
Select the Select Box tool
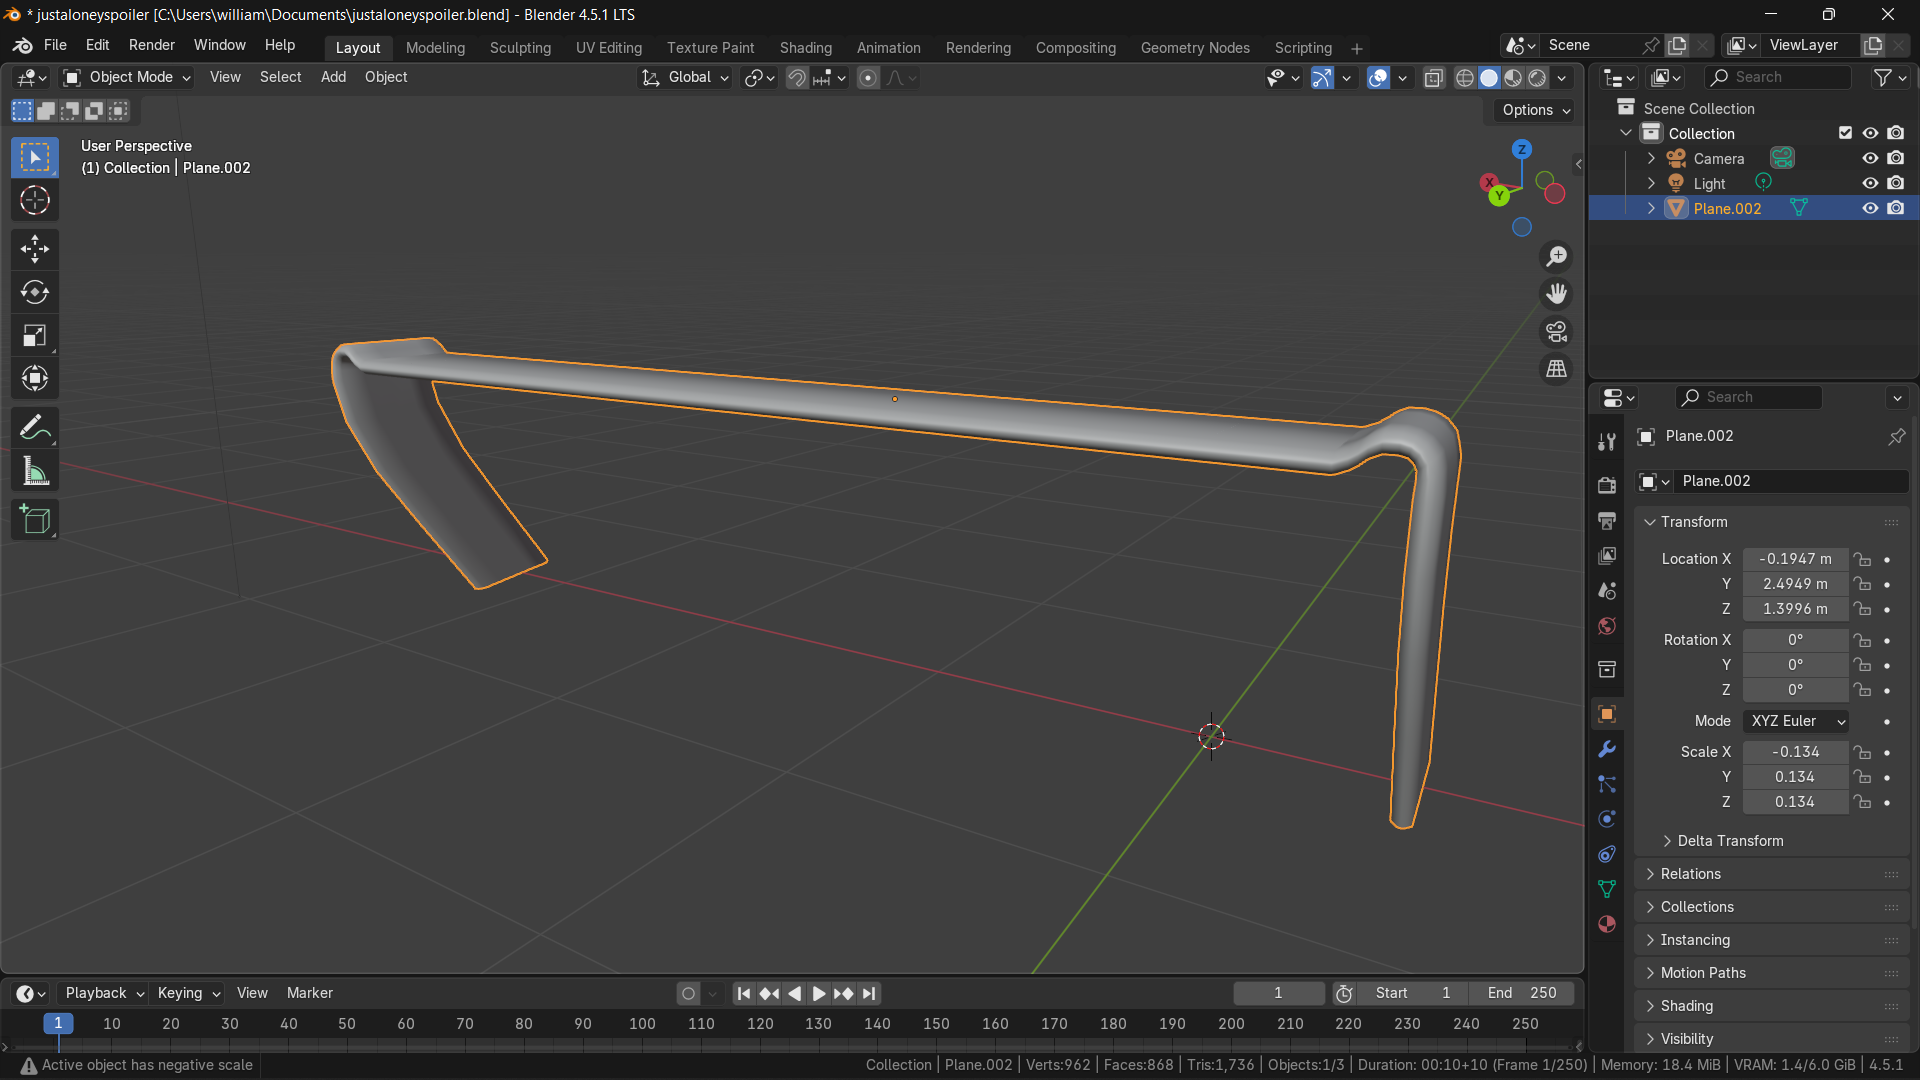tap(35, 158)
